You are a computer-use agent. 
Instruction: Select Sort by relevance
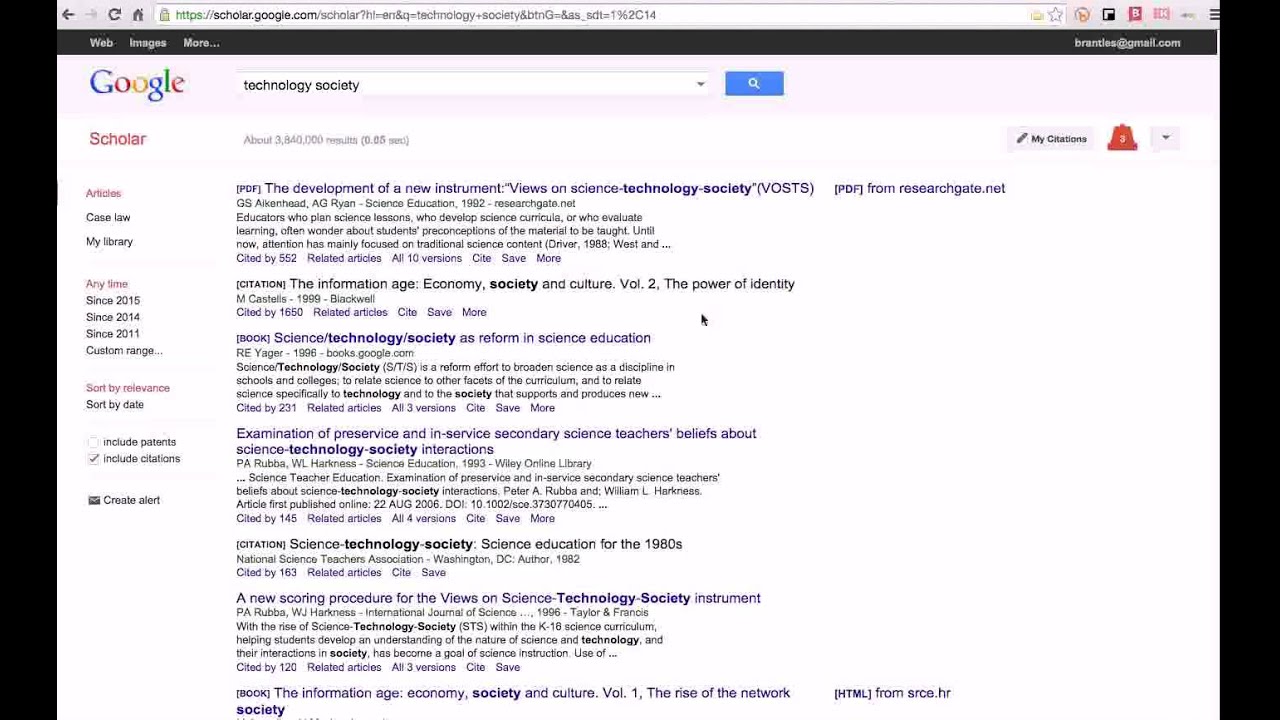pos(128,388)
